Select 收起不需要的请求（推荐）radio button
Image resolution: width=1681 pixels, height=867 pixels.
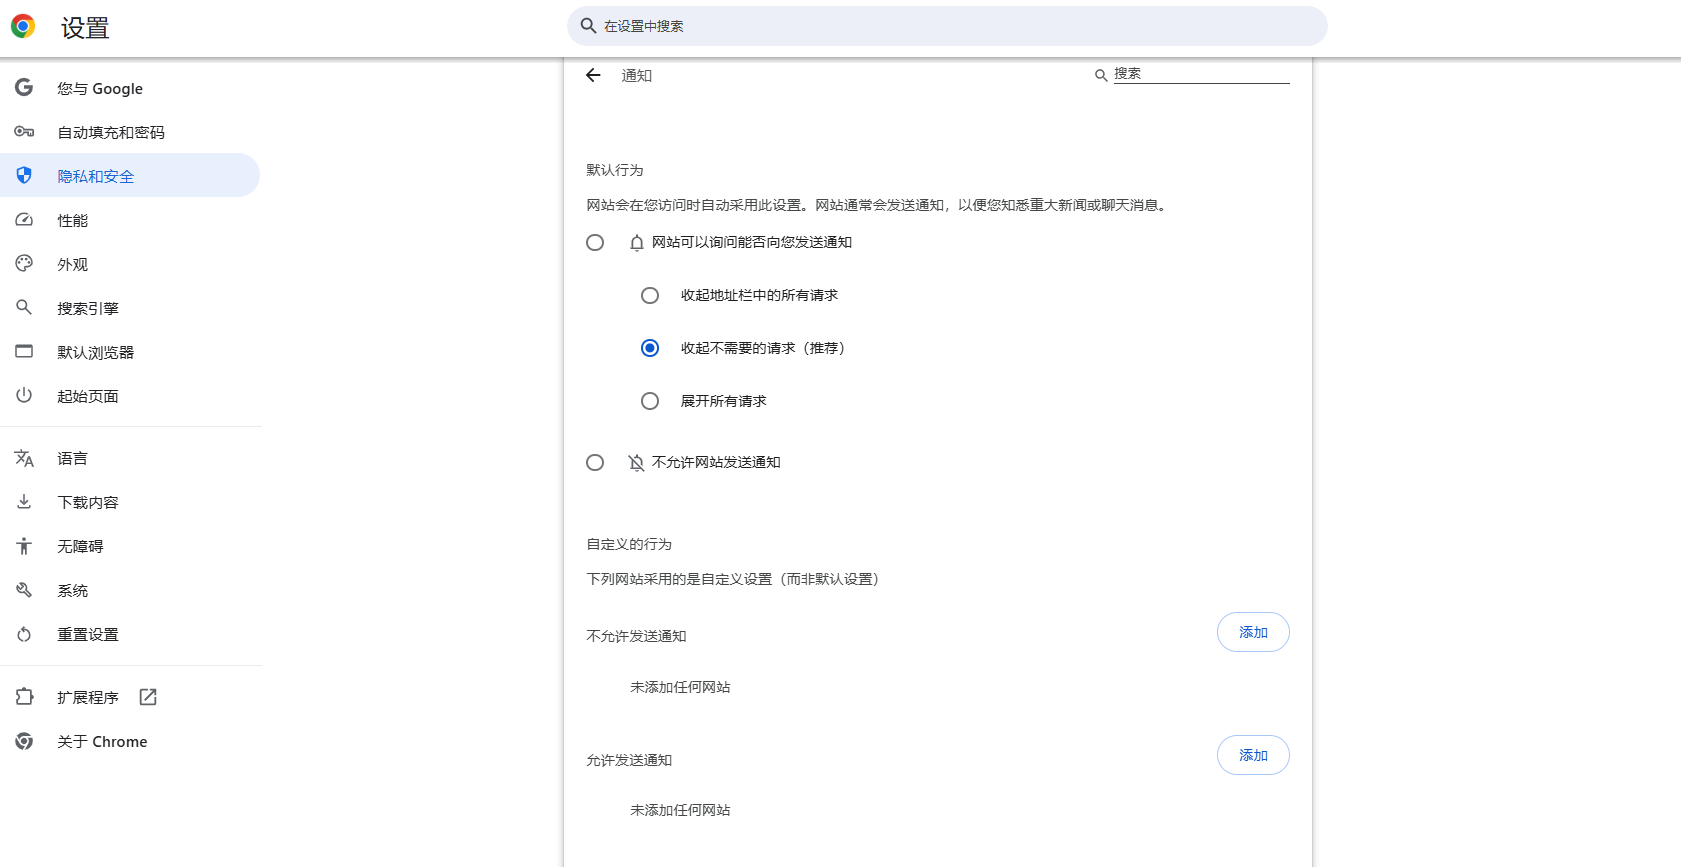click(650, 348)
